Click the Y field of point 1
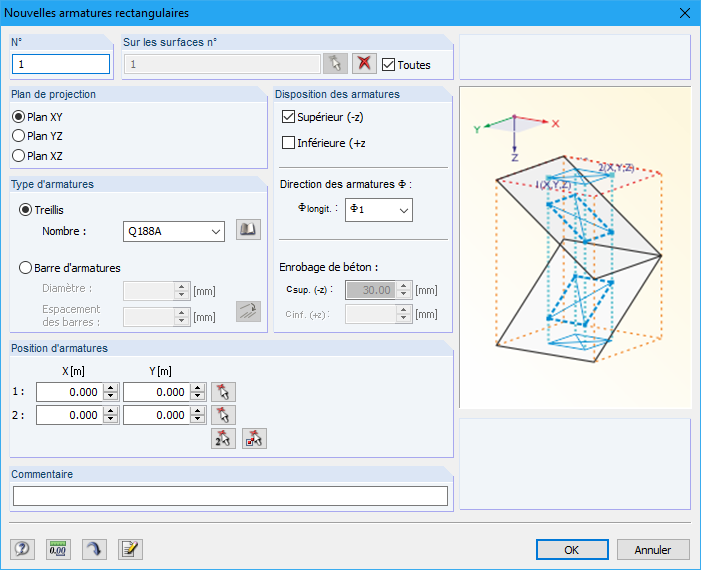Image resolution: width=701 pixels, height=570 pixels. [156, 392]
